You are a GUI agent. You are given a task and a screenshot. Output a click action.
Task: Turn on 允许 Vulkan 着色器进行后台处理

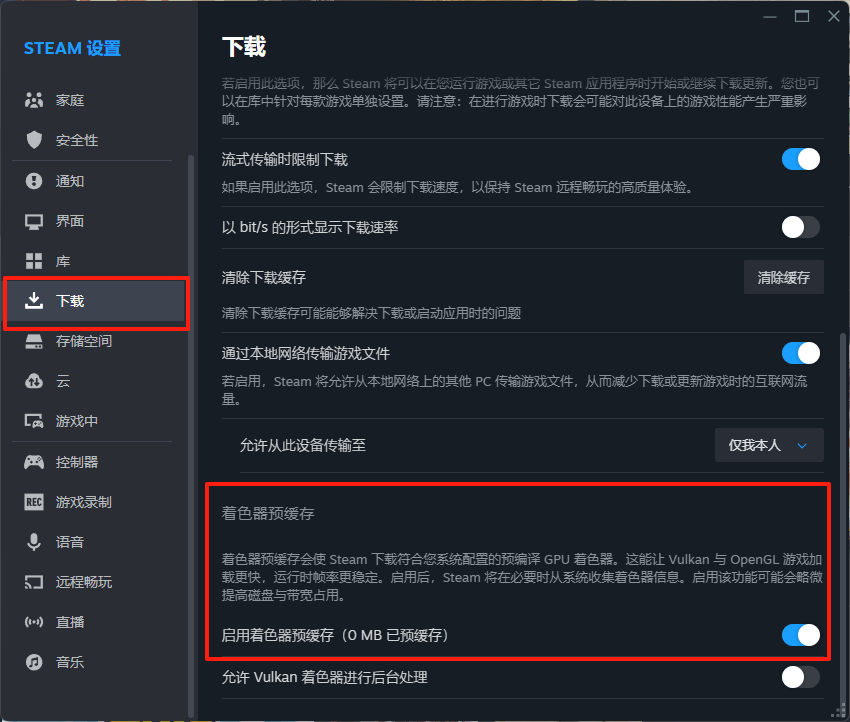pos(800,677)
